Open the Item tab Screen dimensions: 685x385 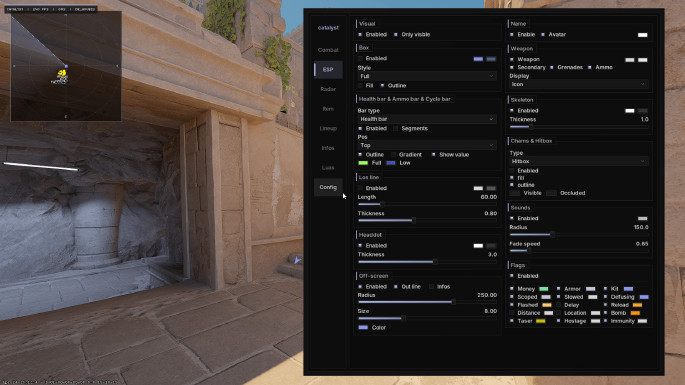coord(328,109)
